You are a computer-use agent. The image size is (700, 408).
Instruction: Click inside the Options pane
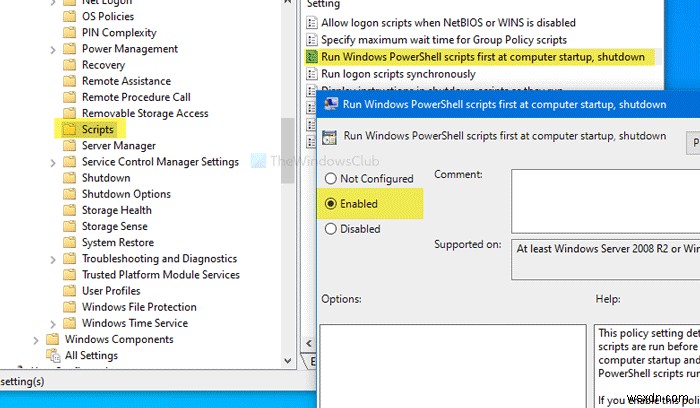[x=453, y=366]
